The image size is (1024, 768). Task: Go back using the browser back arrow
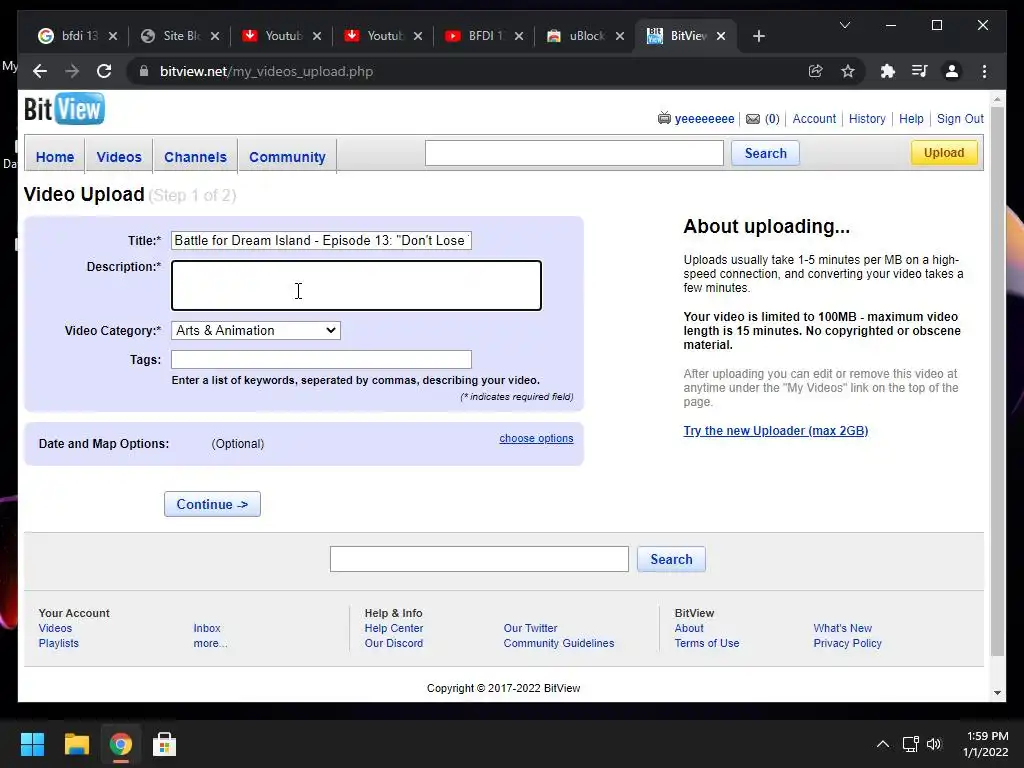(40, 71)
